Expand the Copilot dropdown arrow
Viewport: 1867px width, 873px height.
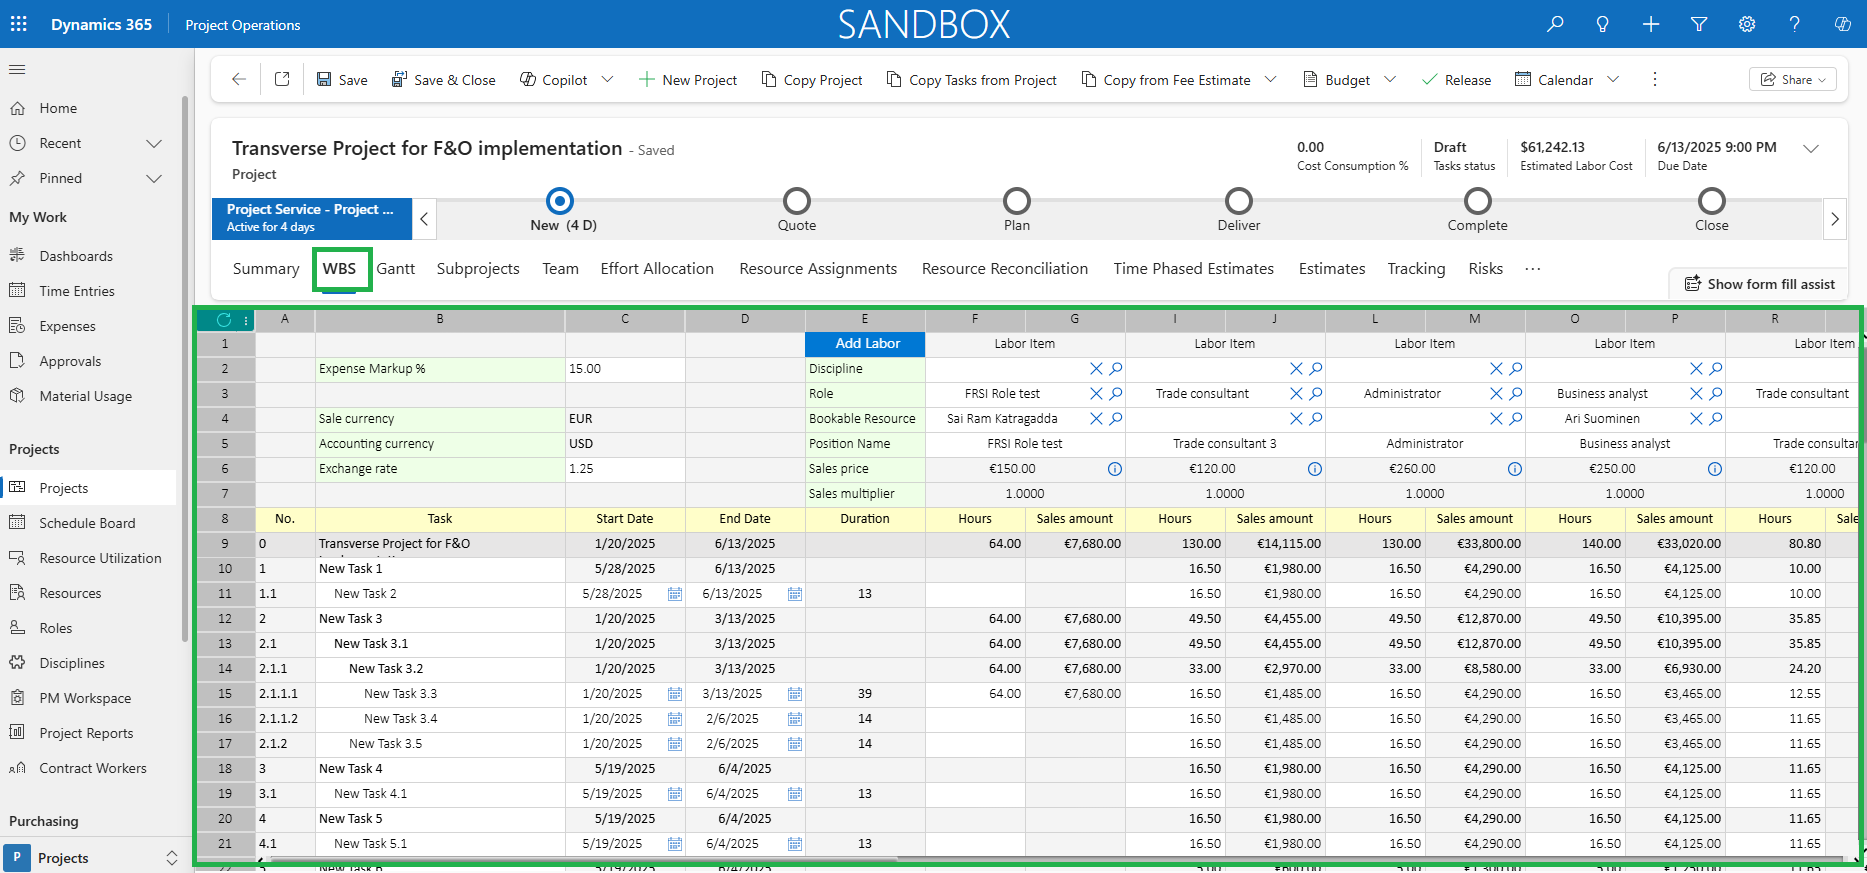607,80
